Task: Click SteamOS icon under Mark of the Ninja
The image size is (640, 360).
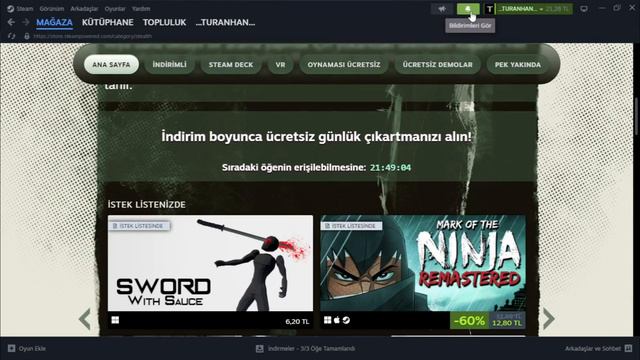Action: click(x=346, y=320)
